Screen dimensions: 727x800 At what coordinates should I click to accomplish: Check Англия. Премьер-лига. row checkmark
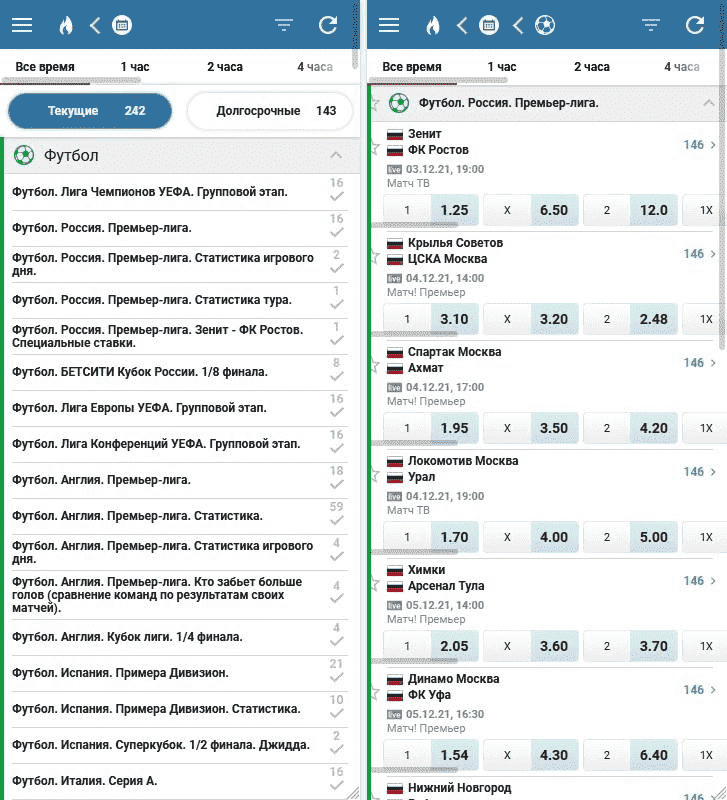[x=337, y=484]
